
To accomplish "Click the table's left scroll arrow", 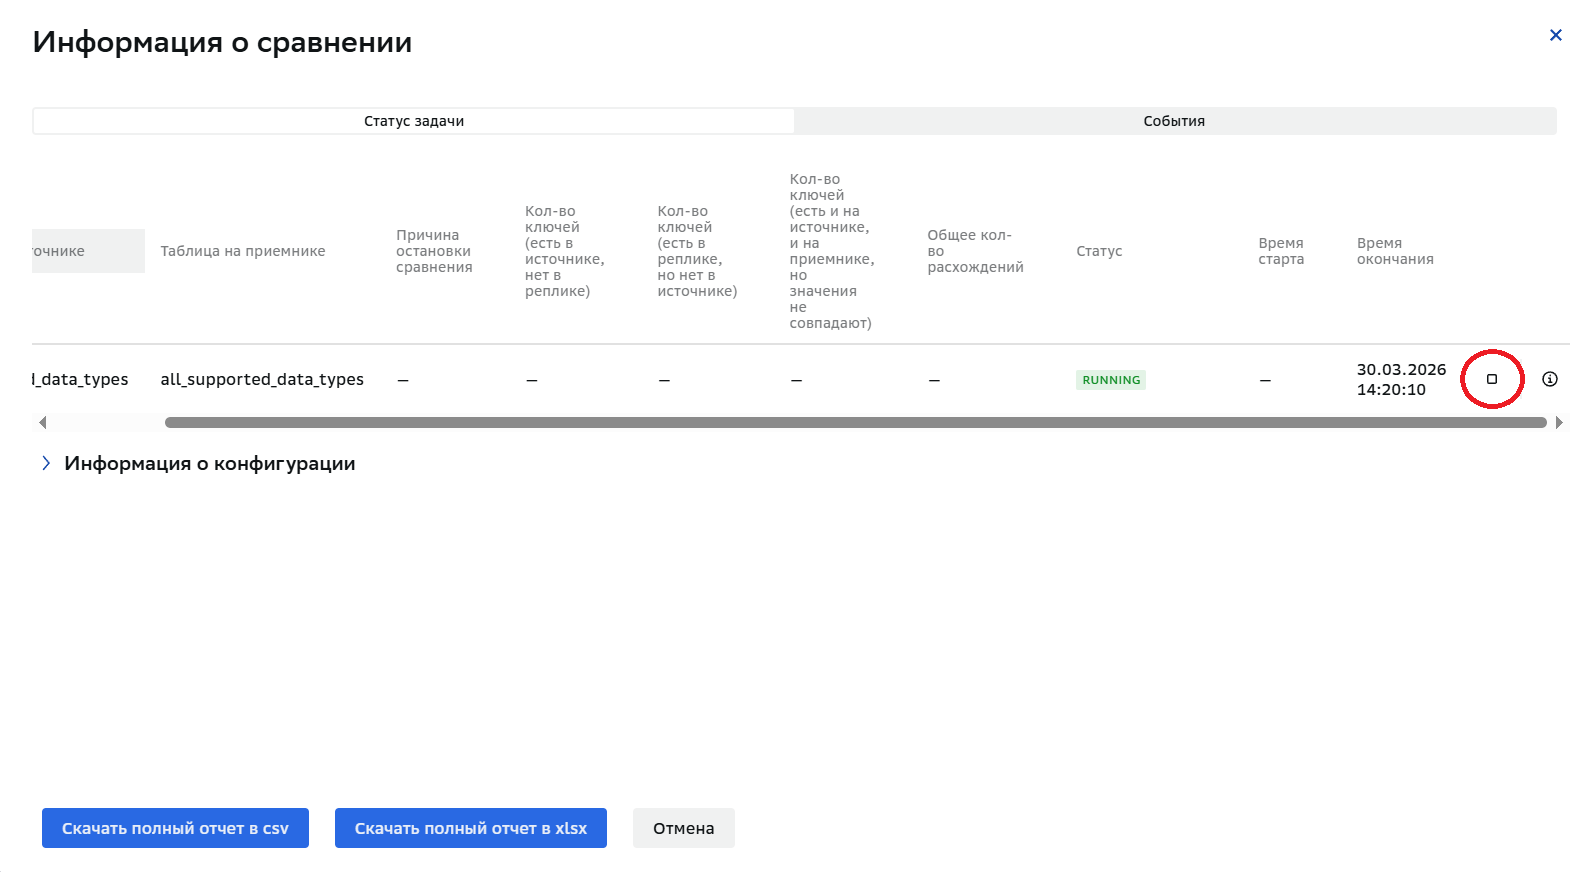I will [x=42, y=422].
